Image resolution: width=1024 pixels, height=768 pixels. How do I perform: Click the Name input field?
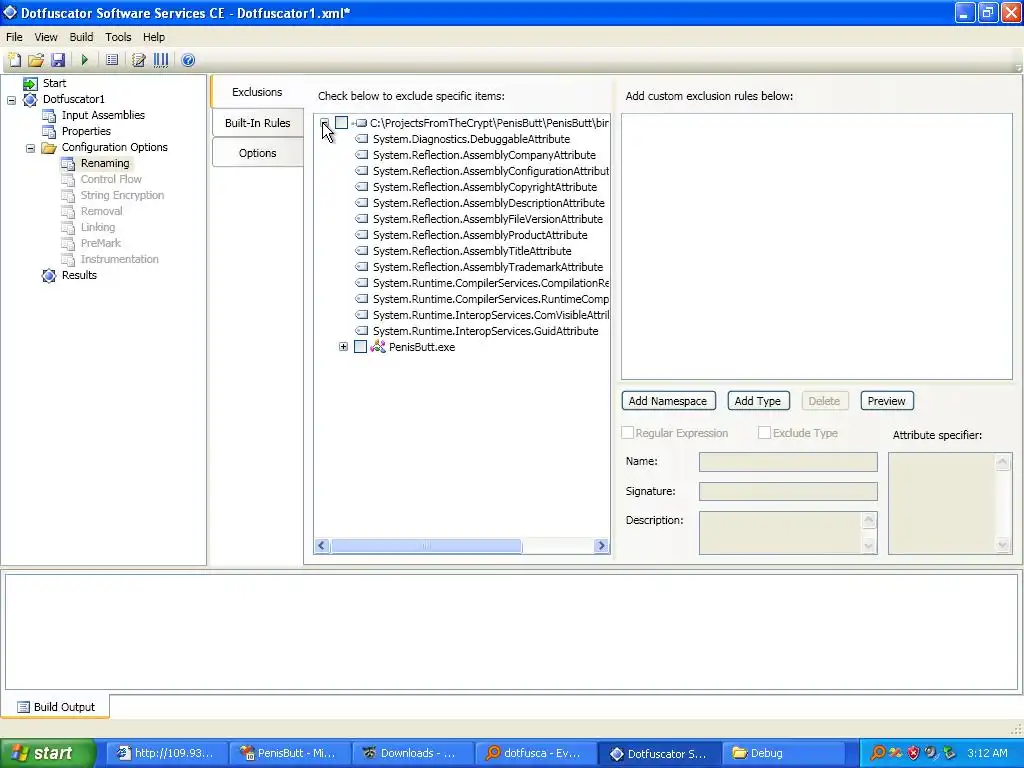788,462
